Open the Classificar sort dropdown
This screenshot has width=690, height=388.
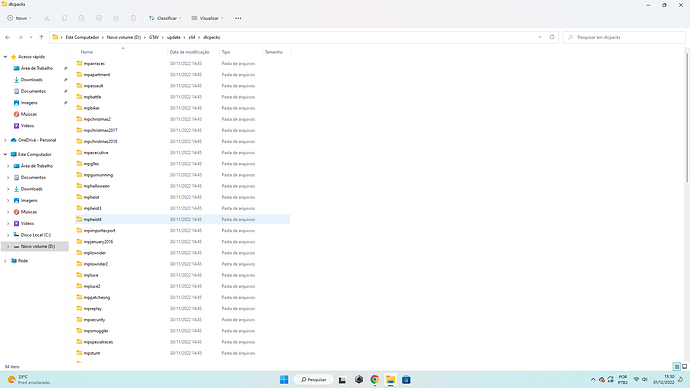(x=165, y=18)
